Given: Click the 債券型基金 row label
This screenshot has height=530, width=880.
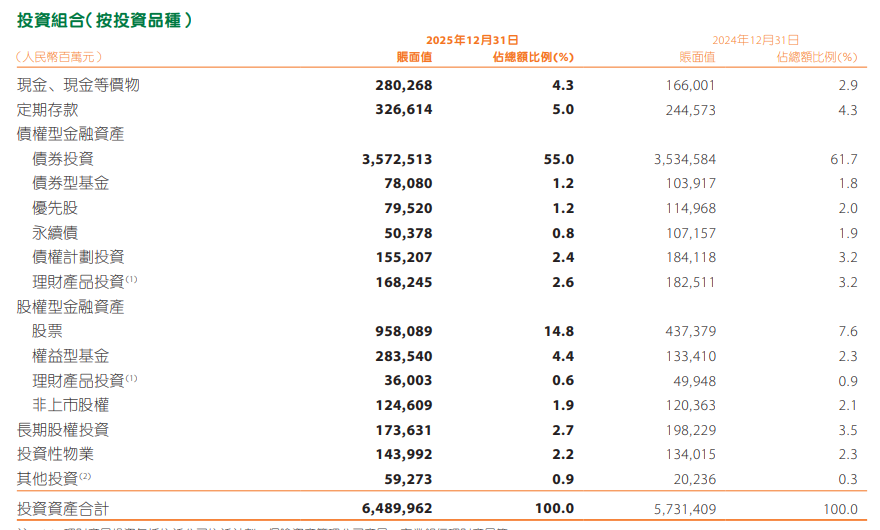Looking at the screenshot, I should click(x=71, y=183).
